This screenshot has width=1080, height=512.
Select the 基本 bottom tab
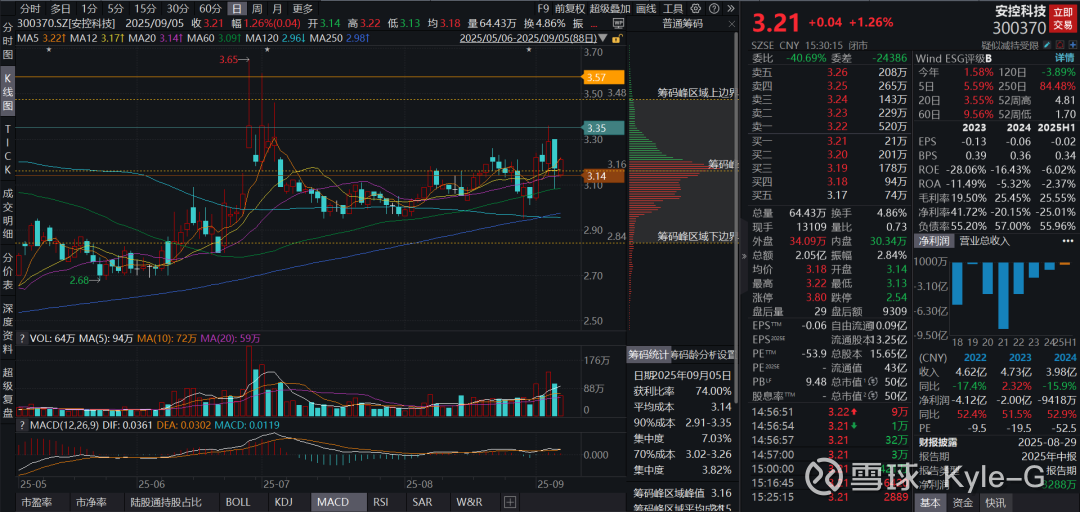[x=930, y=502]
